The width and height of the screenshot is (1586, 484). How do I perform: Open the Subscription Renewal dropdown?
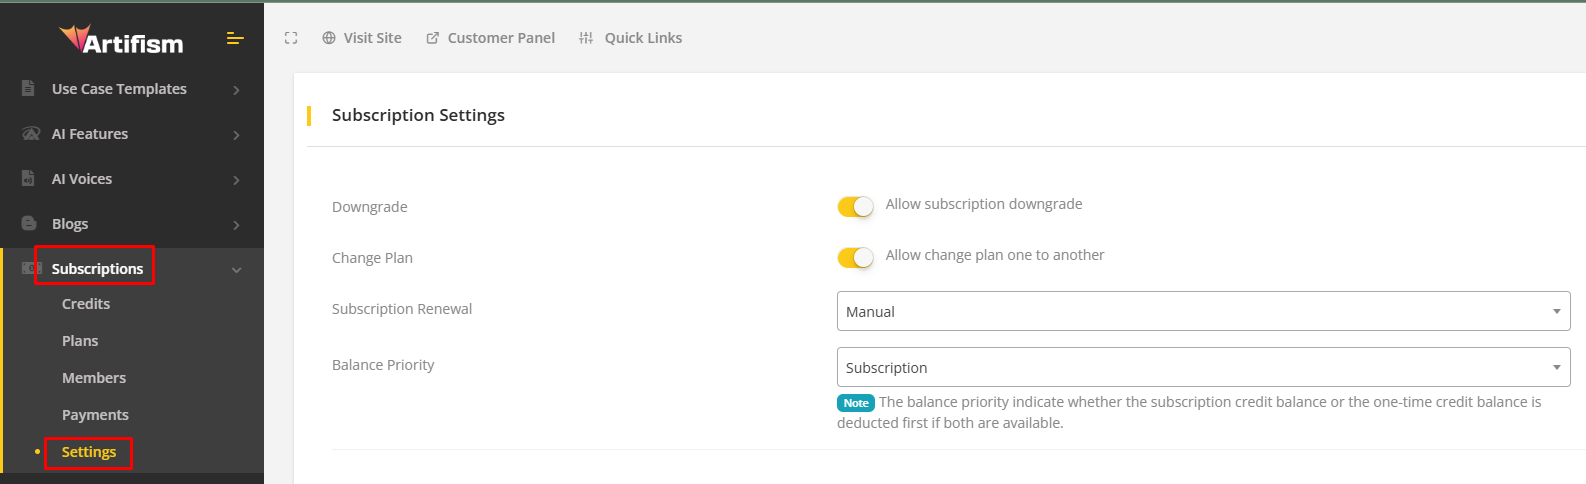(1203, 311)
